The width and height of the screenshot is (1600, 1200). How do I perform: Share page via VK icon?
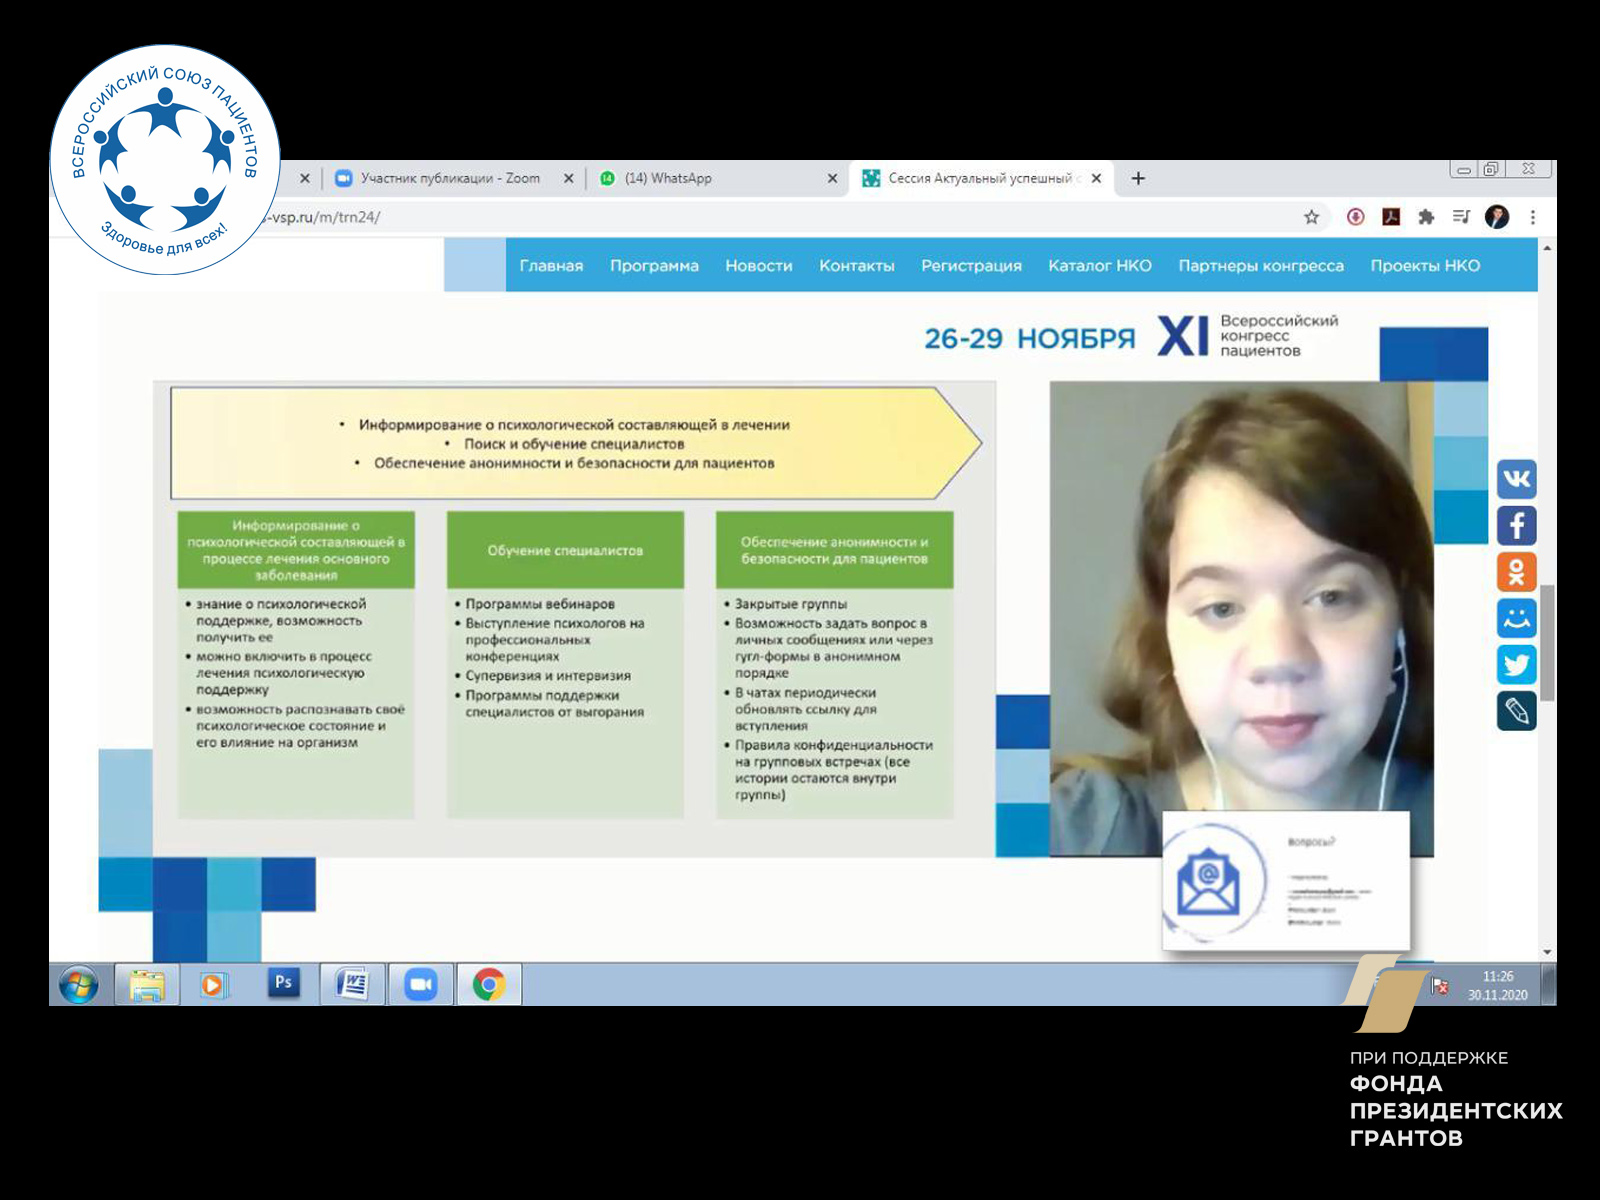click(x=1516, y=479)
